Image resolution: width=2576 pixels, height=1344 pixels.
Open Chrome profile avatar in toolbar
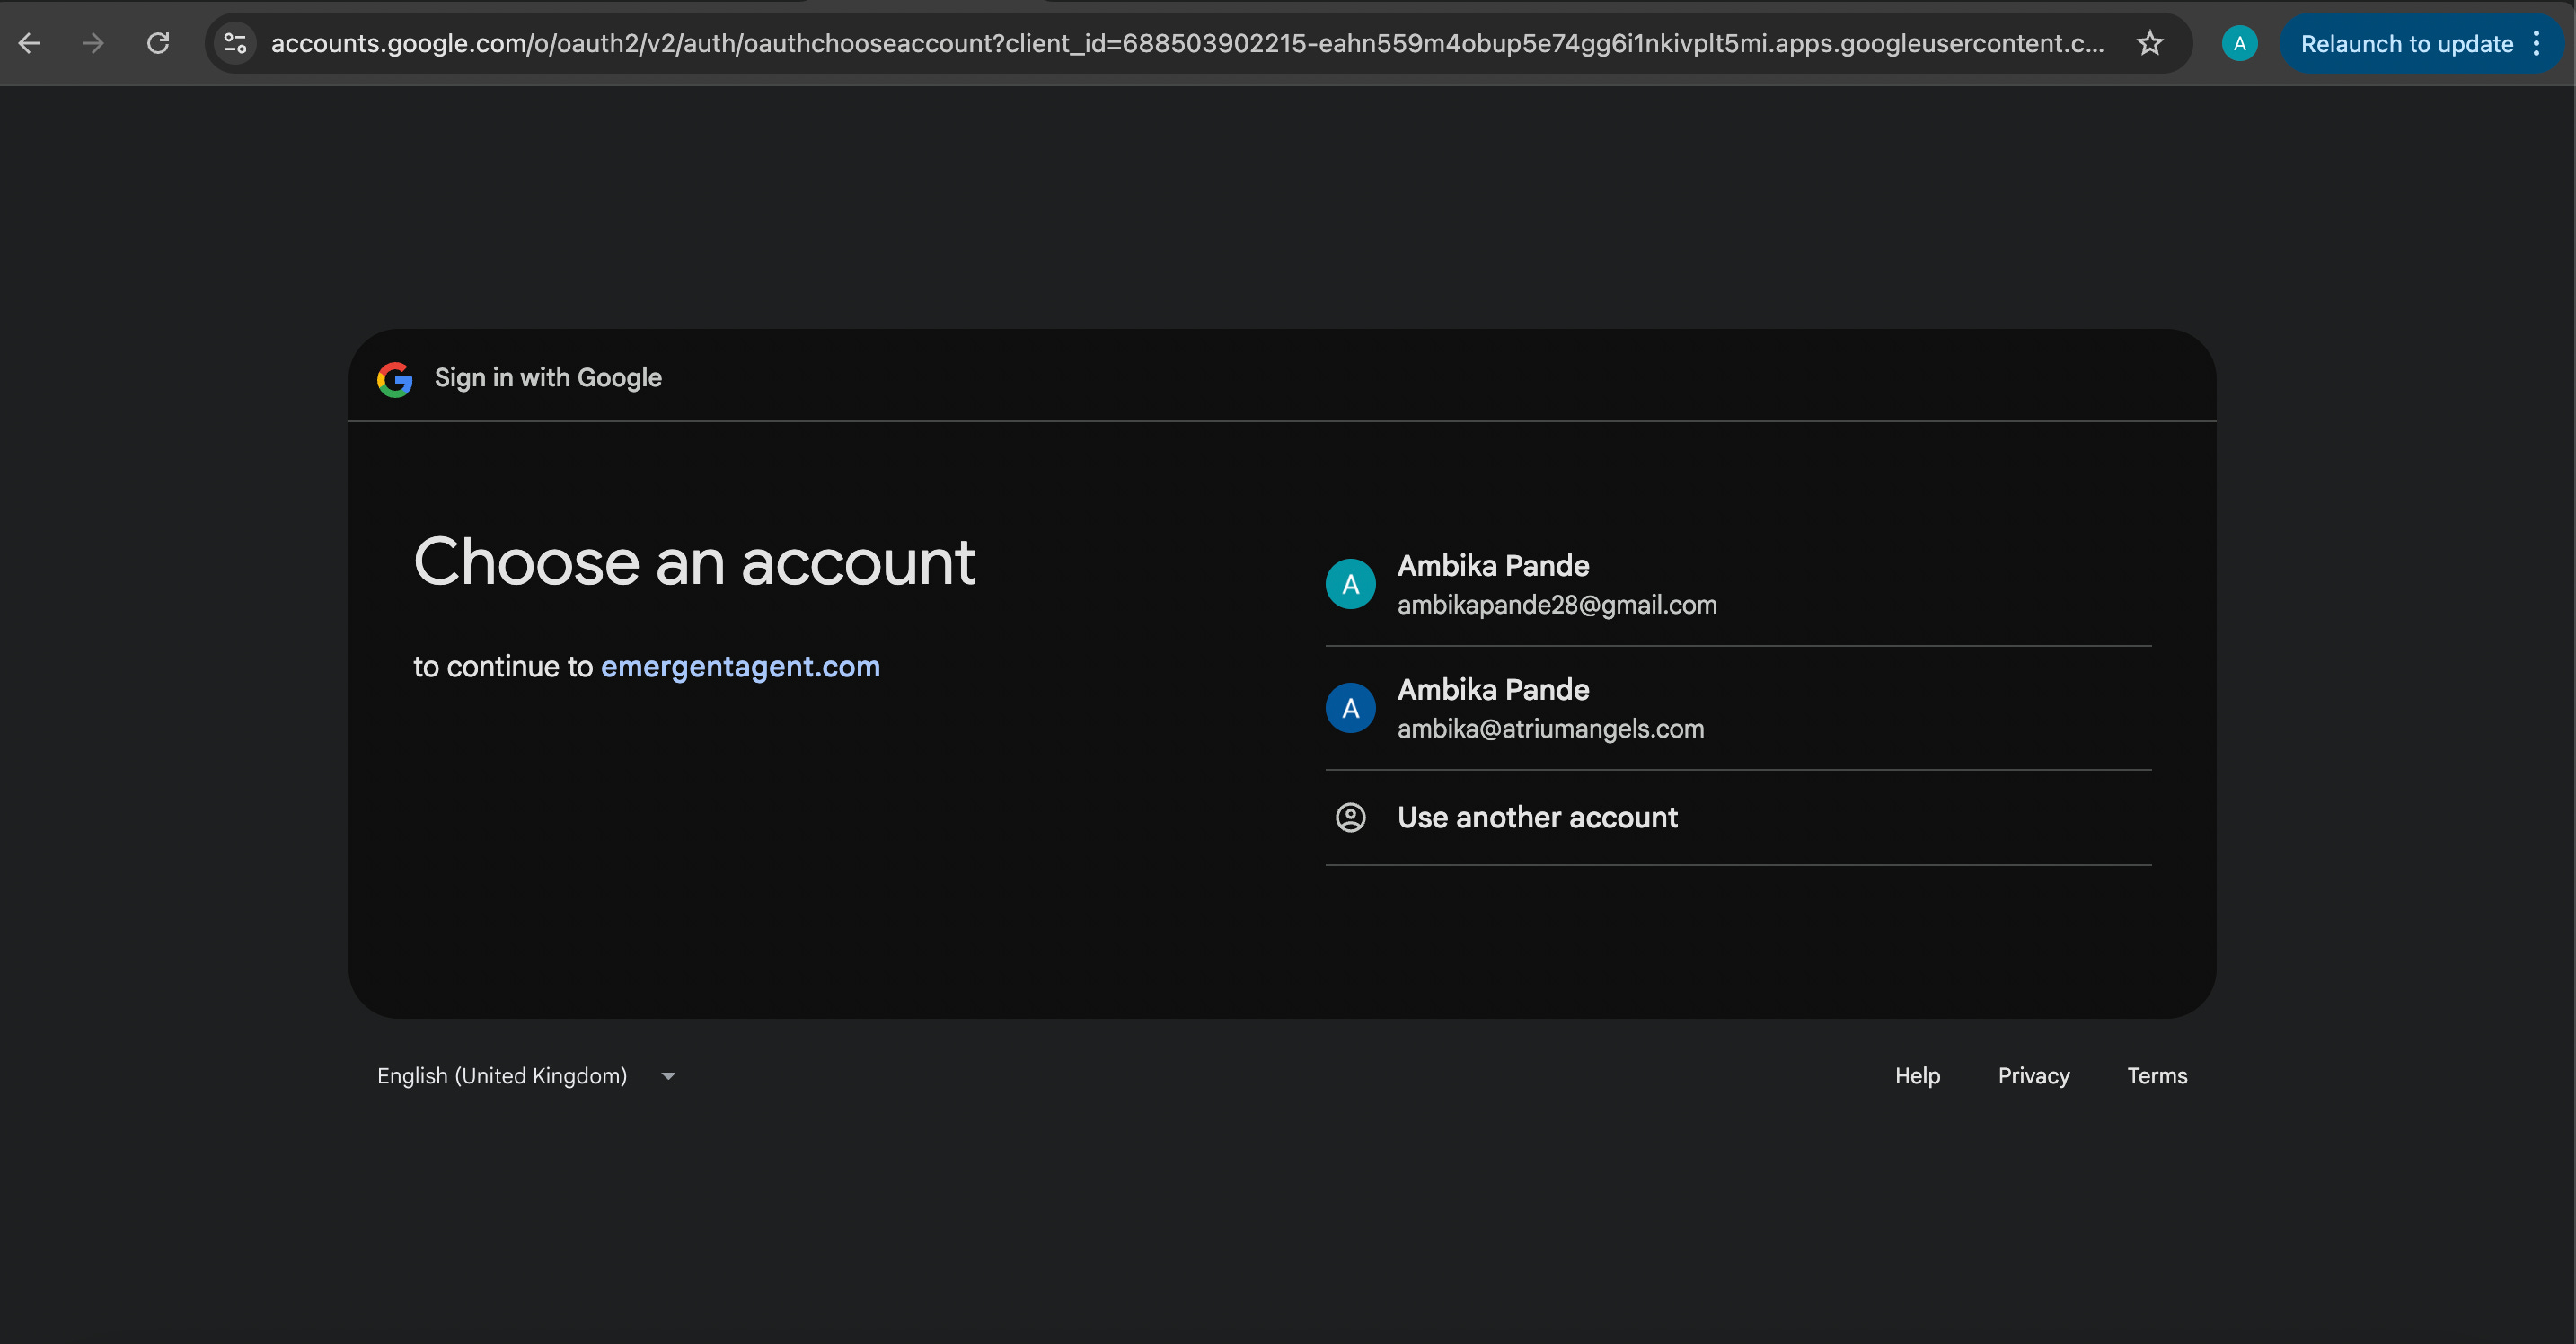pyautogui.click(x=2239, y=43)
